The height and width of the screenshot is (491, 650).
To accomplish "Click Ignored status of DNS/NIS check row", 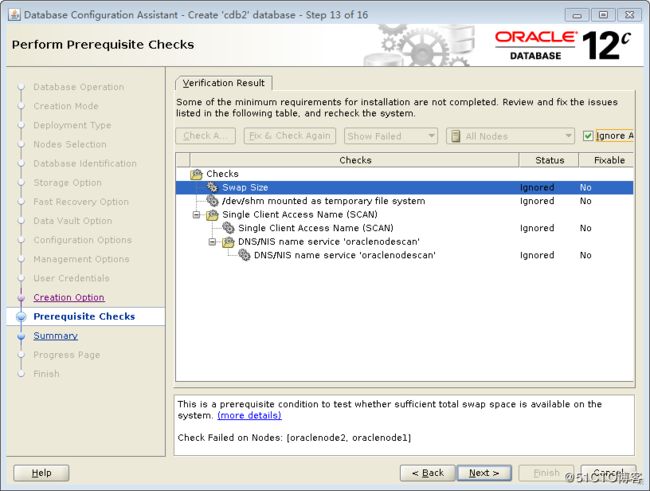I will [537, 255].
